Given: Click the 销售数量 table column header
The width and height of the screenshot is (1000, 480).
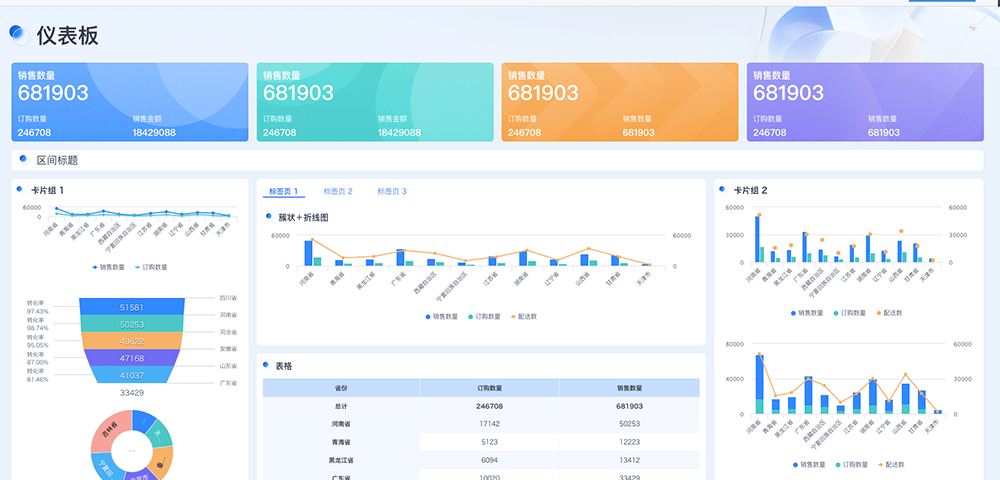Looking at the screenshot, I should tap(629, 388).
